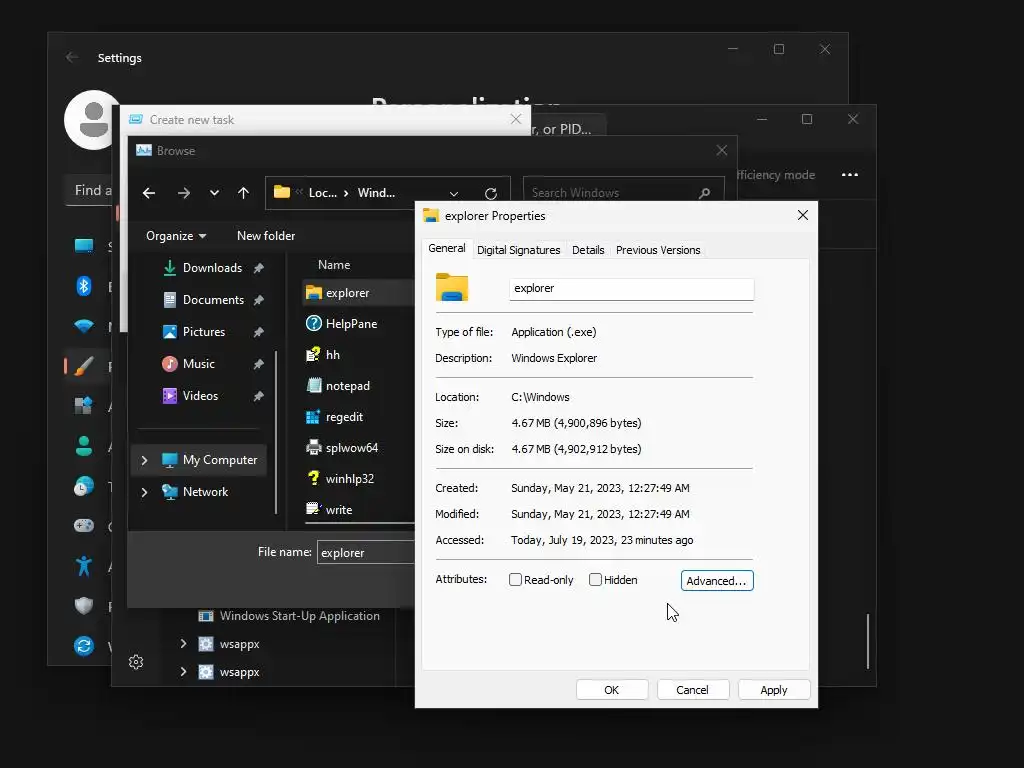Click the explorer name field in Properties

(632, 289)
